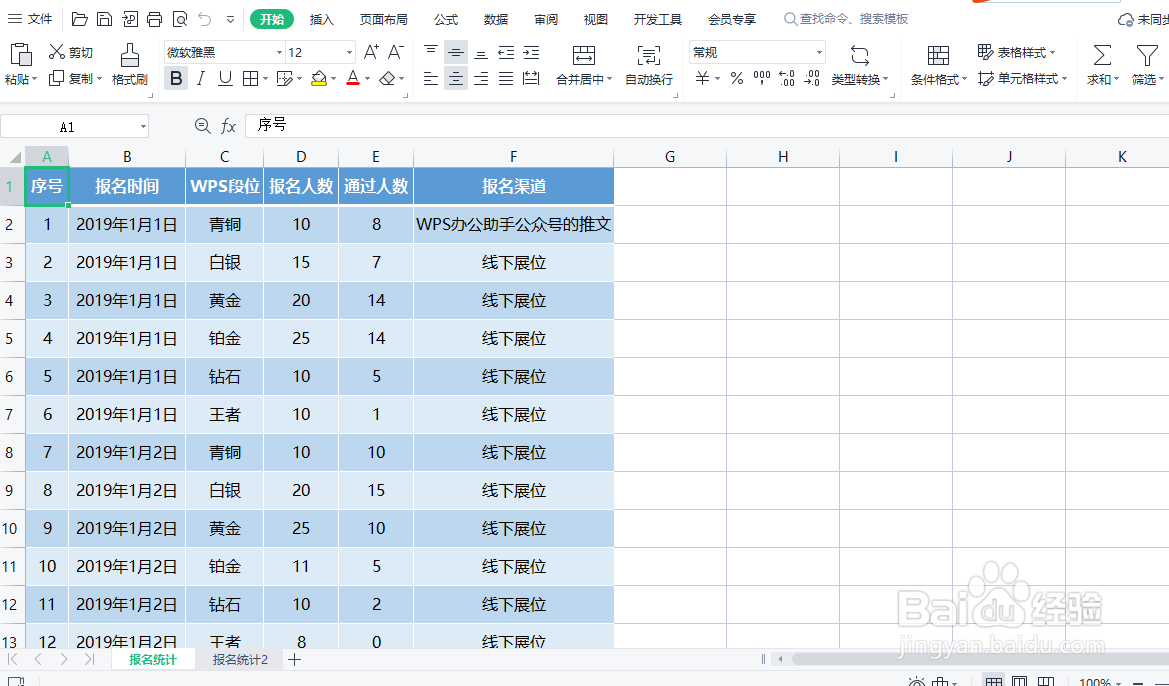Expand Cell Style (单元格样式) dropdown
Screen dimensions: 1169x686
(1064, 78)
